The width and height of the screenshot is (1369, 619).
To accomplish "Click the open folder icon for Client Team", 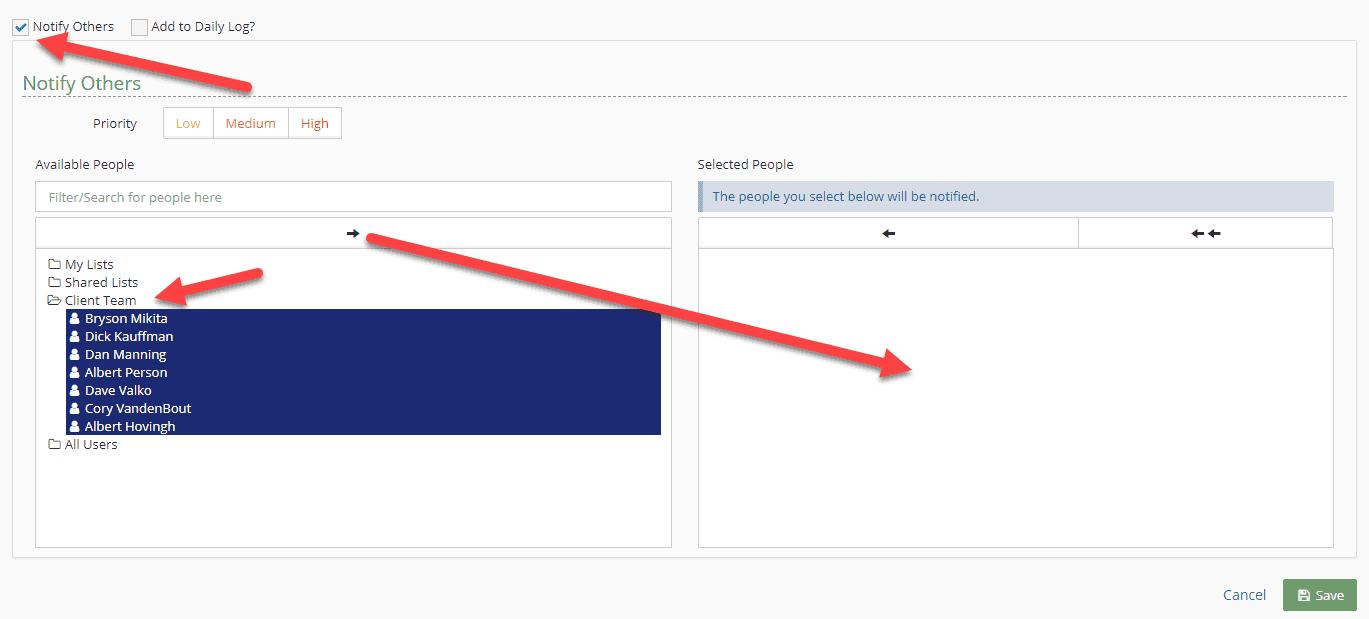I will click(55, 301).
